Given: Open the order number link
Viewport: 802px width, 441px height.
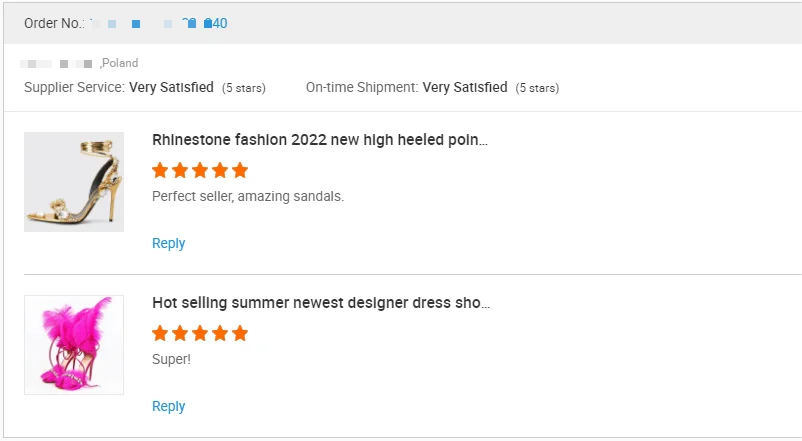Looking at the screenshot, I should [x=160, y=23].
